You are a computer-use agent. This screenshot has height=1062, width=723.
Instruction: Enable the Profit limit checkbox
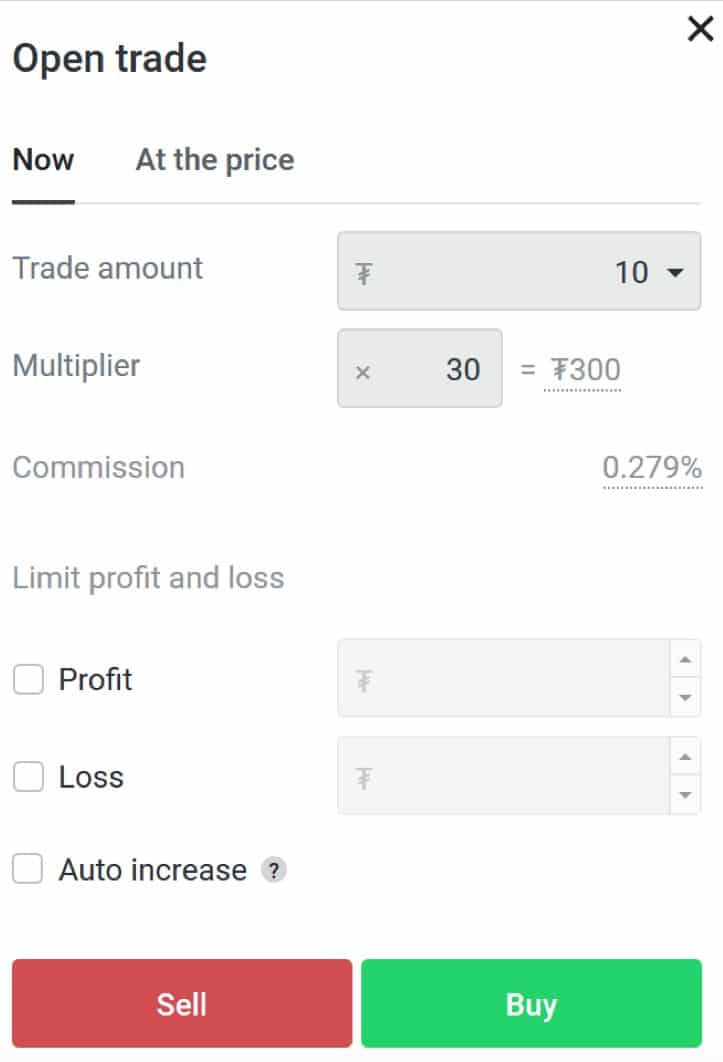coord(28,680)
